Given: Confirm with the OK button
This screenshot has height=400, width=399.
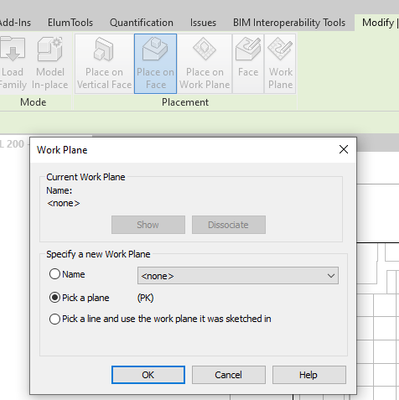Looking at the screenshot, I should [x=148, y=375].
